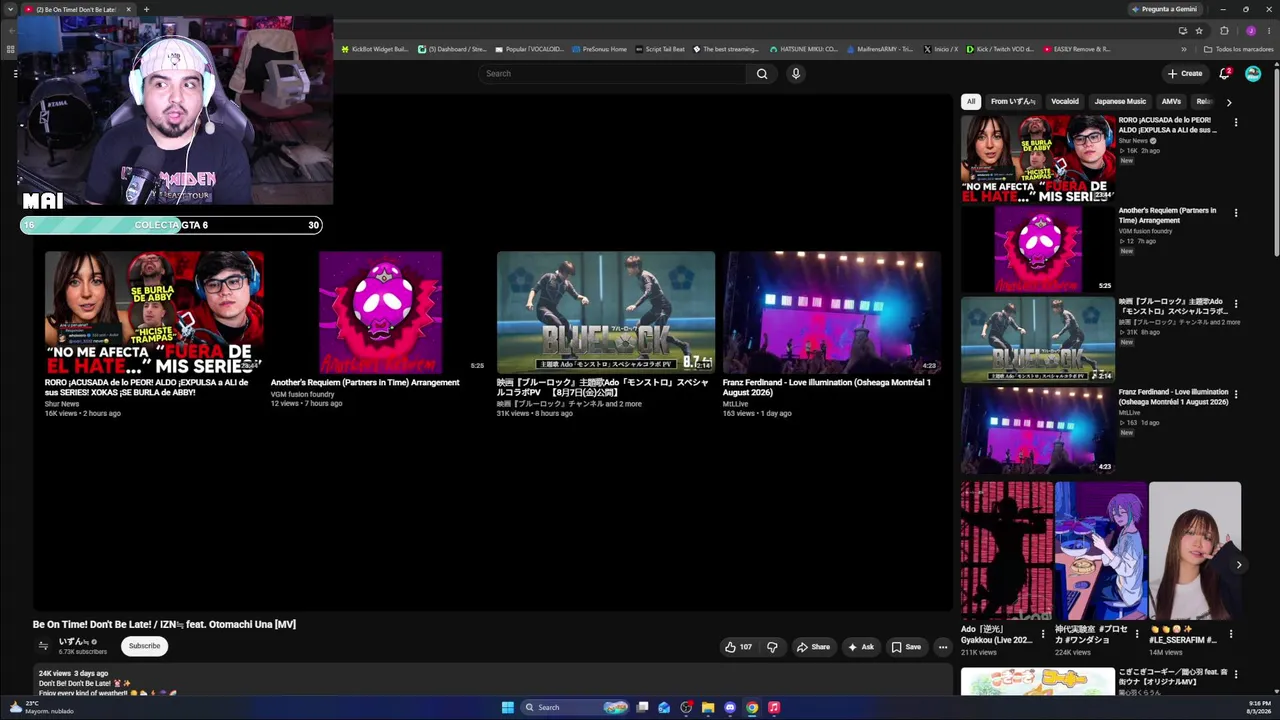Click the YouTube search input field
Viewport: 1280px width, 720px height.
[612, 73]
